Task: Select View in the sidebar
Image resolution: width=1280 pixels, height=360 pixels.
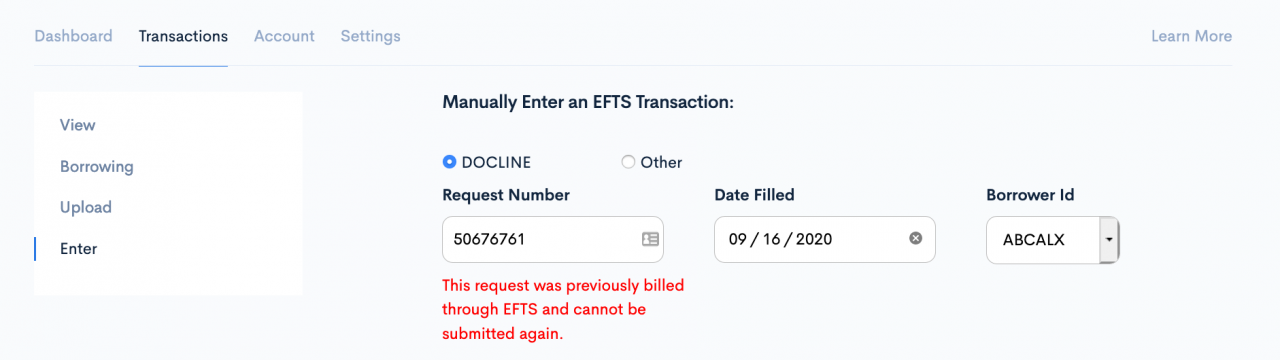Action: pos(78,125)
